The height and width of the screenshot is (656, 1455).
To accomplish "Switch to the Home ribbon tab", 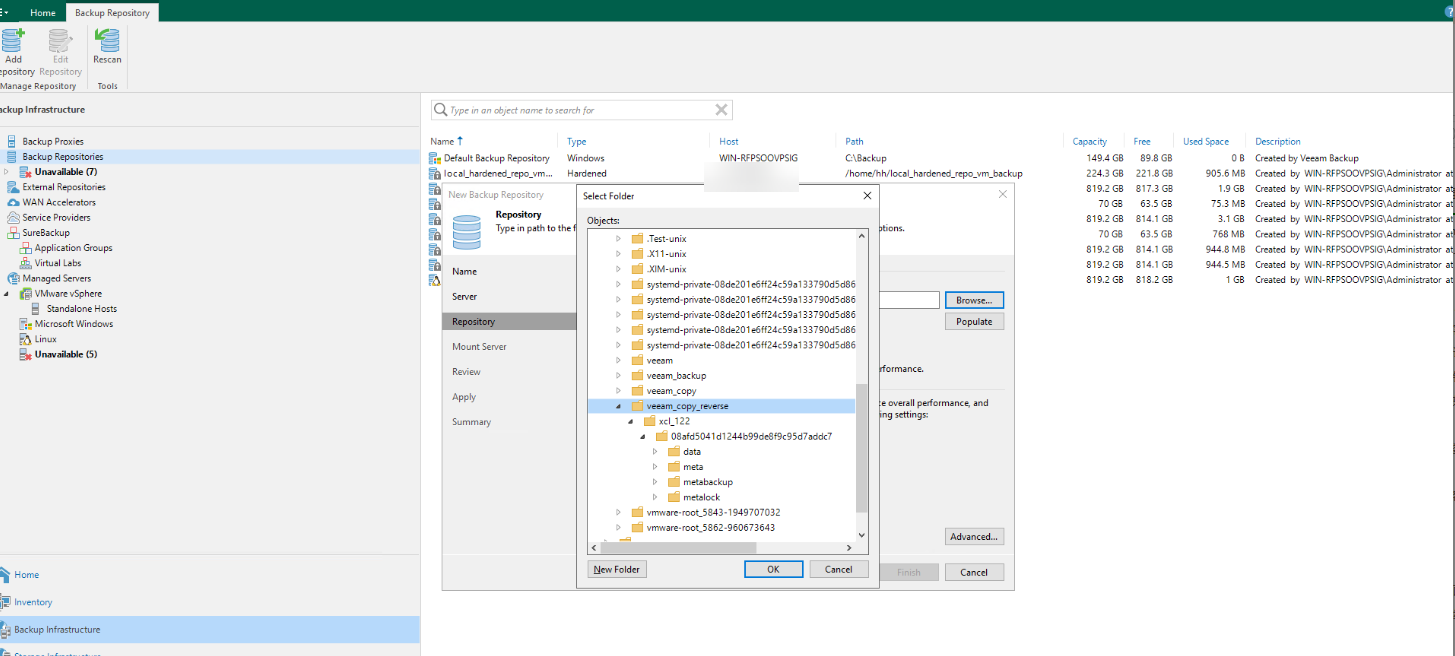I will coord(43,13).
